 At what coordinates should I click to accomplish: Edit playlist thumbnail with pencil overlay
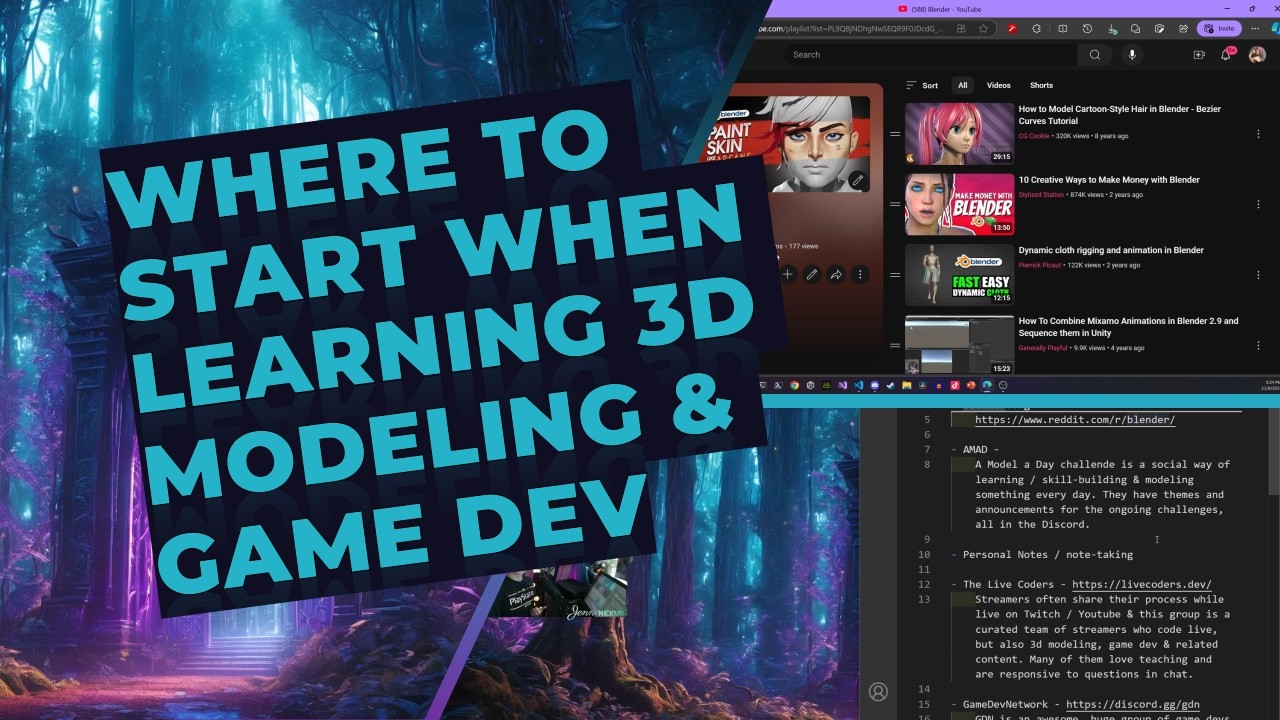tap(857, 181)
